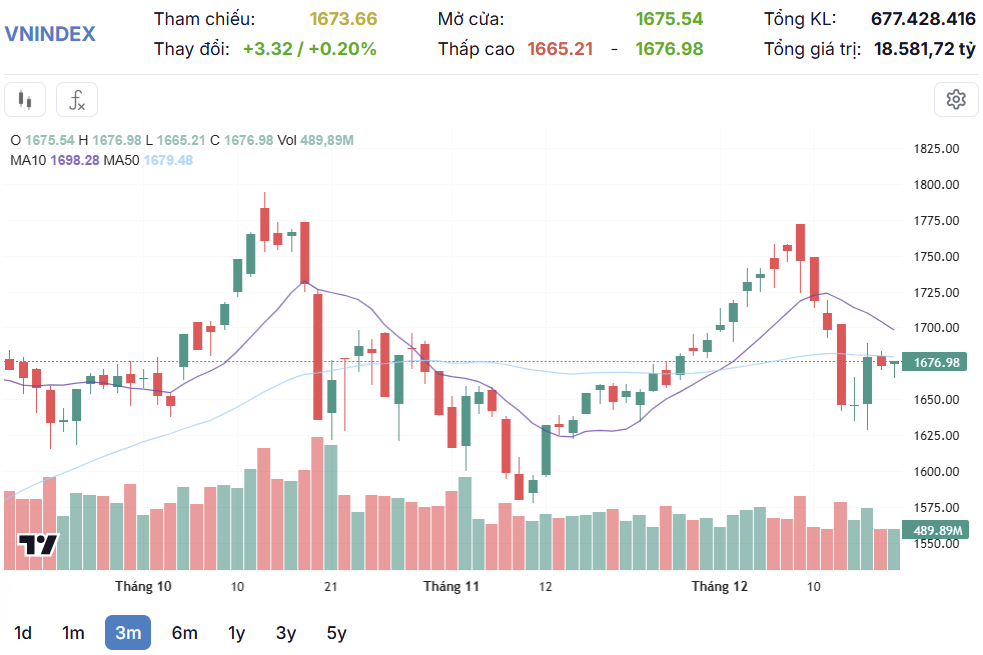
Task: Switch to the 1y timeframe
Action: coord(235,632)
